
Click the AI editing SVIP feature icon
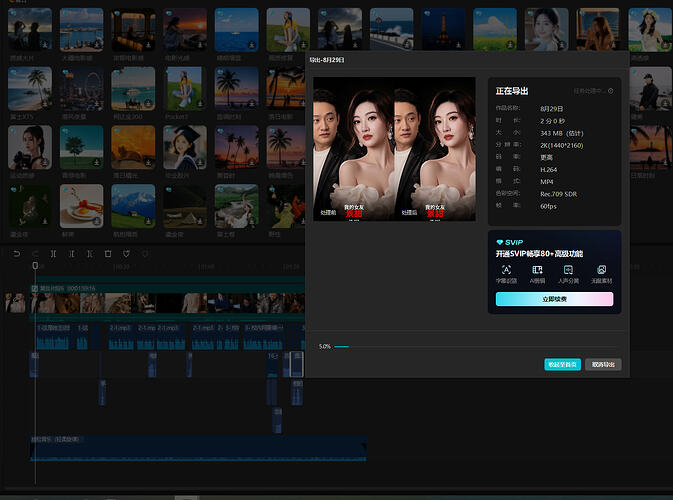[537, 270]
